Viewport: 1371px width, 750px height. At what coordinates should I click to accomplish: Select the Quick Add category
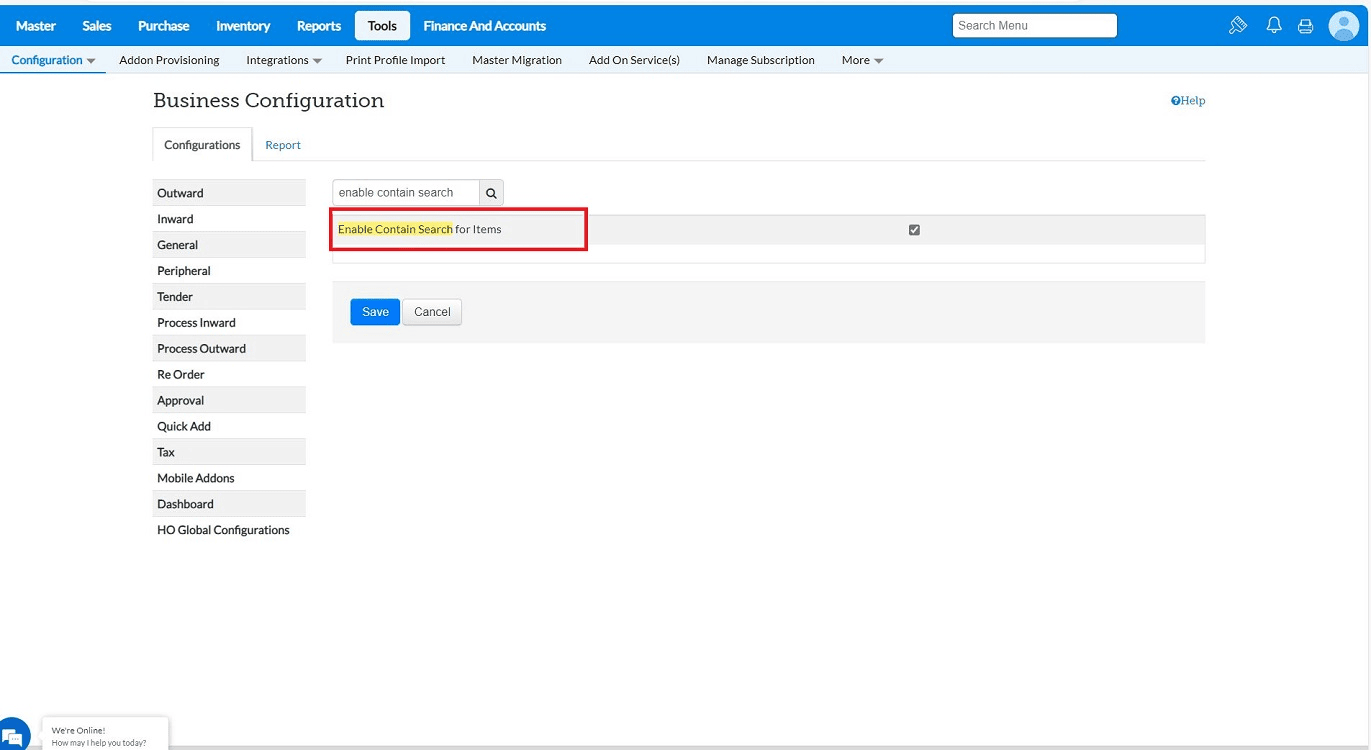coord(229,427)
